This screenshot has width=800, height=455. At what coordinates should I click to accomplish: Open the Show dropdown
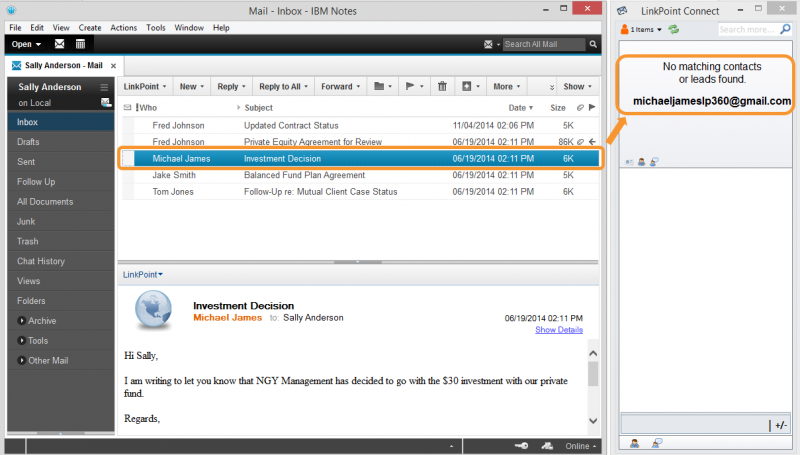(x=578, y=87)
